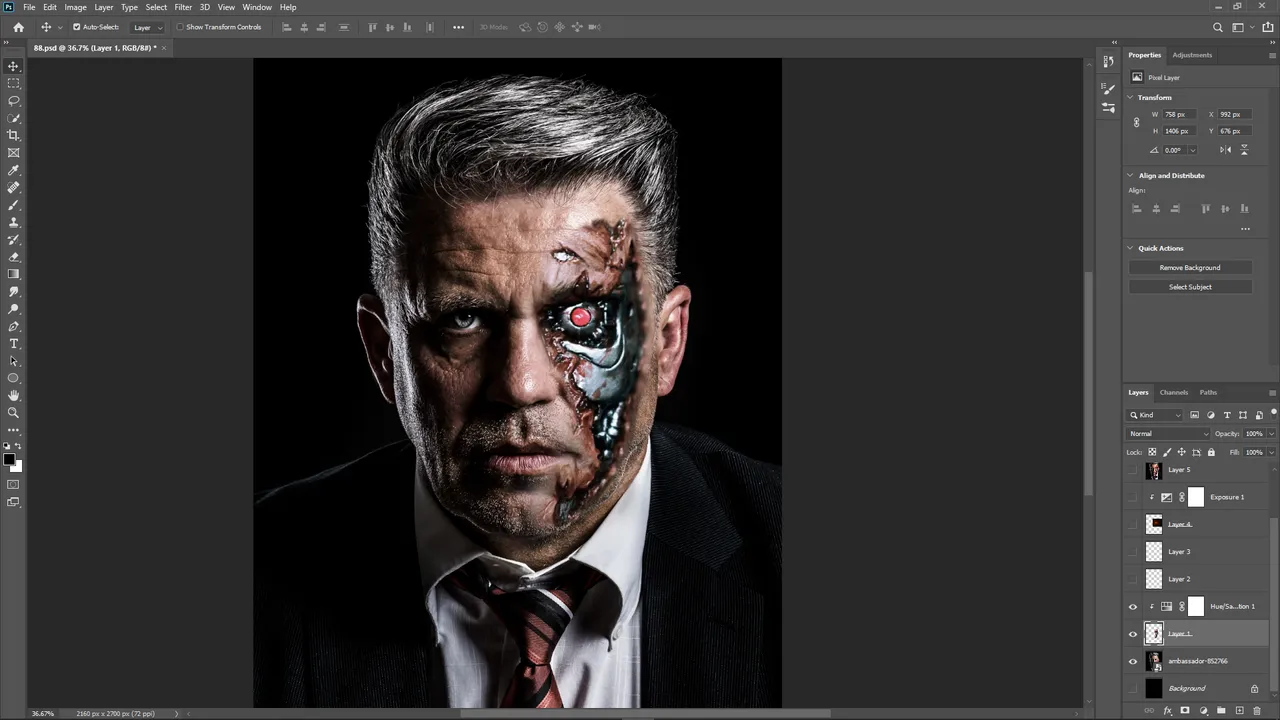This screenshot has width=1280, height=720.
Task: Show Background layer visibility
Action: [1133, 688]
